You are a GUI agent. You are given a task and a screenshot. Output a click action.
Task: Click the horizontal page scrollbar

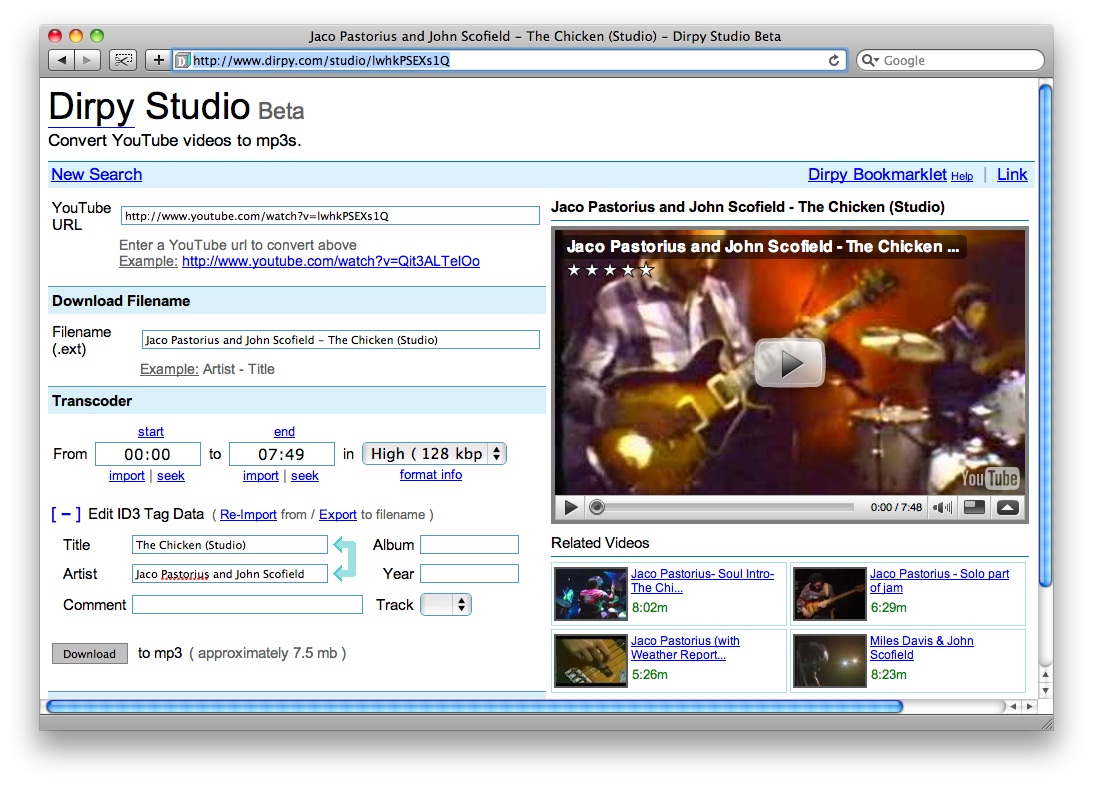[x=474, y=706]
